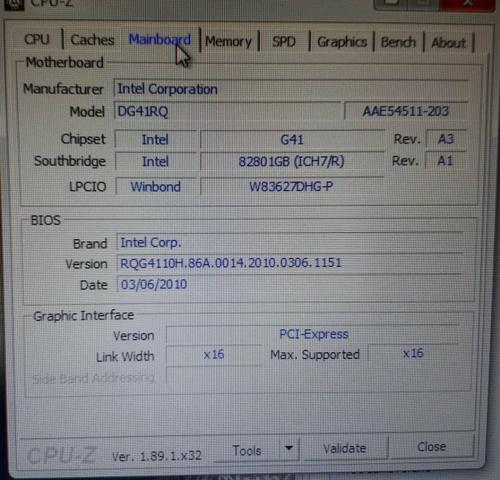Image resolution: width=500 pixels, height=480 pixels.
Task: Select Manufacturer value Intel Corporation
Action: pyautogui.click(x=291, y=89)
